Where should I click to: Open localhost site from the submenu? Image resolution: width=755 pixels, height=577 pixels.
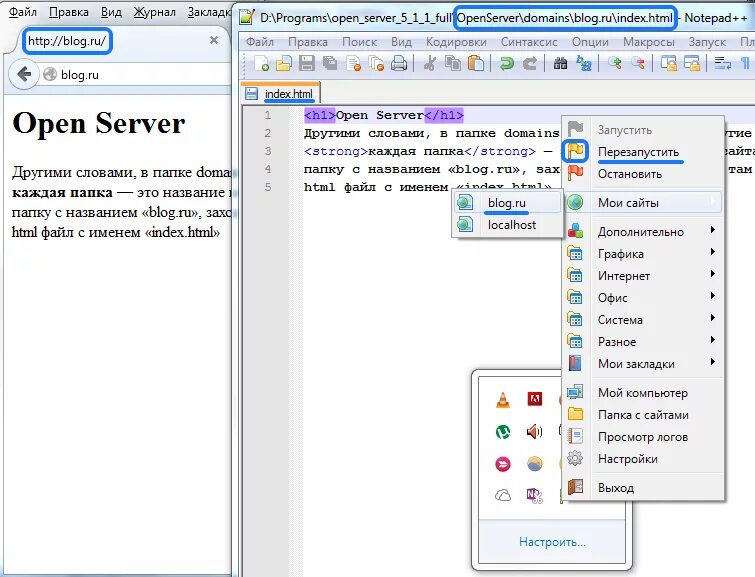tap(508, 224)
